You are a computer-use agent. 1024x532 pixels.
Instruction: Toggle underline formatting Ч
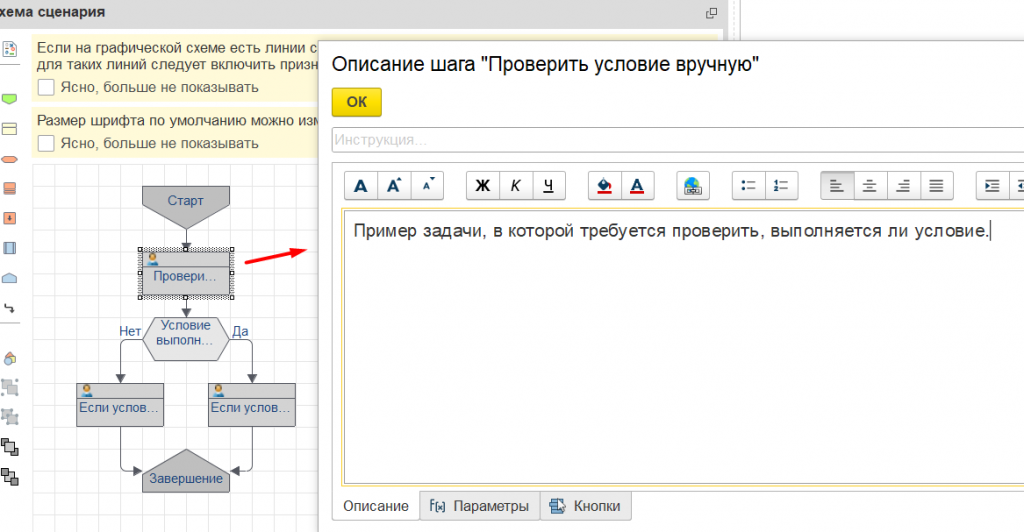[x=549, y=186]
